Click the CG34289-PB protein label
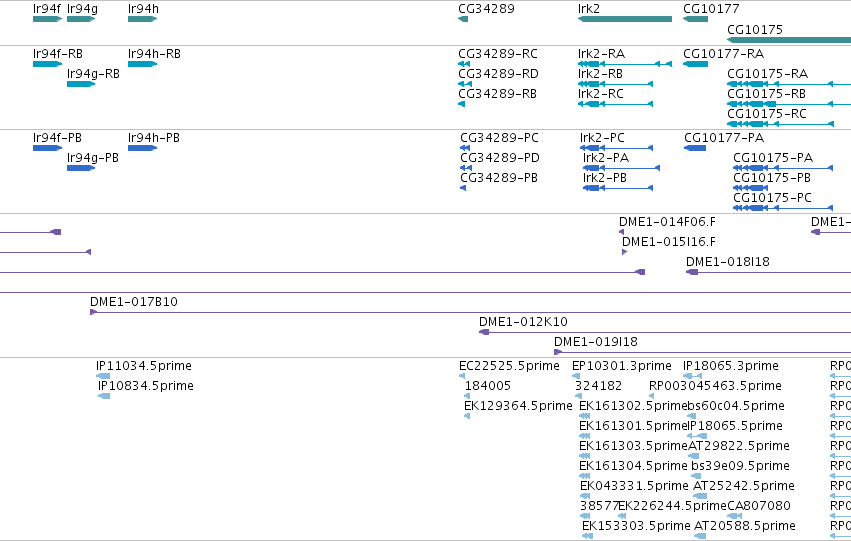 click(499, 178)
